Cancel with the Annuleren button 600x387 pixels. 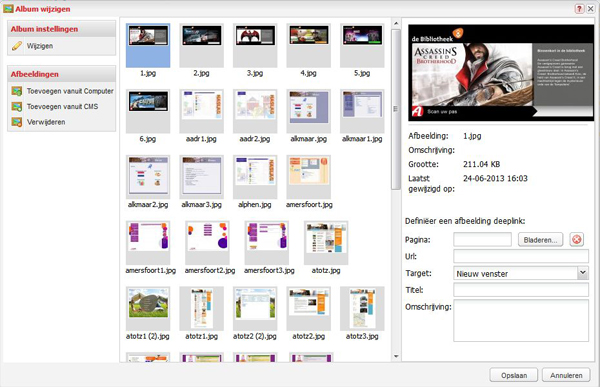566,376
